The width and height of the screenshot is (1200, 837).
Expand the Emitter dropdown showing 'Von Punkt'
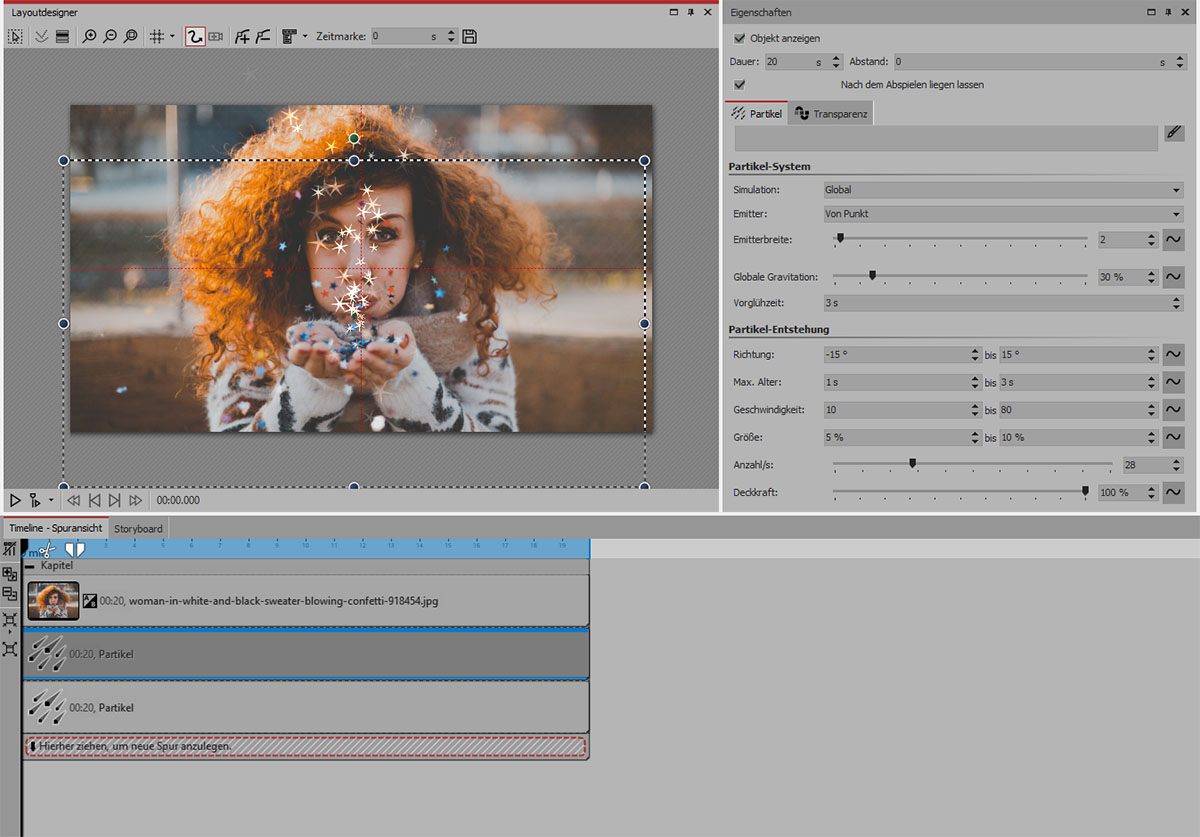click(x=1002, y=214)
